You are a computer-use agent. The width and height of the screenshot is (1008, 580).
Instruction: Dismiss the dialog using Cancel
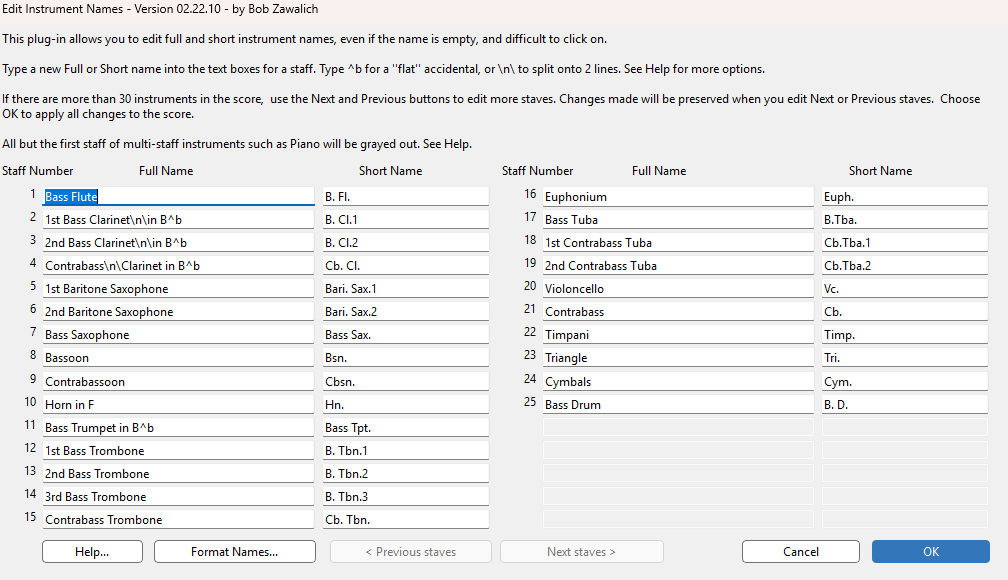point(800,552)
